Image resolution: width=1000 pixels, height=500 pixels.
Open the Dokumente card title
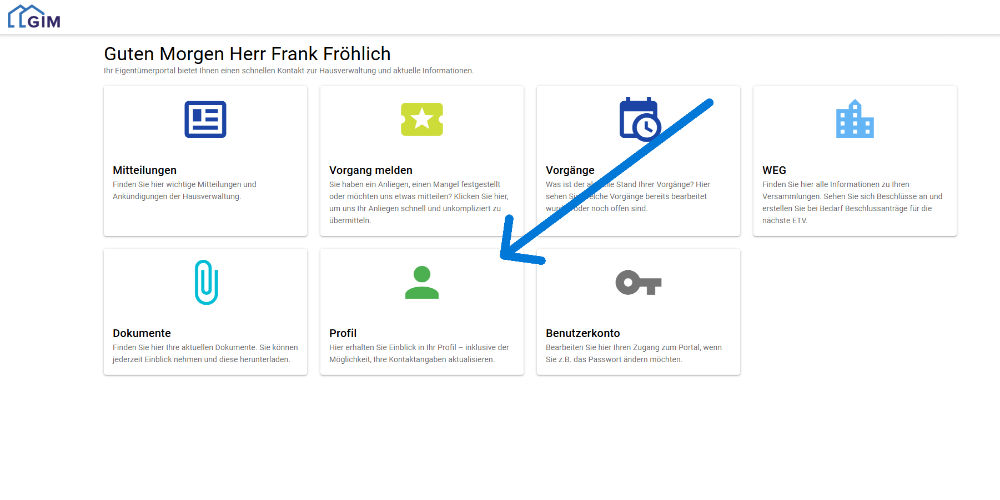(x=142, y=333)
